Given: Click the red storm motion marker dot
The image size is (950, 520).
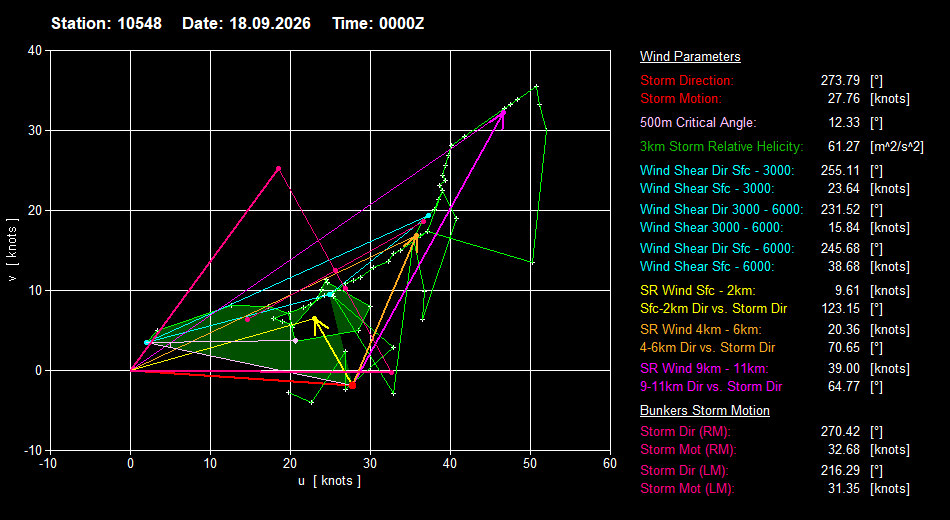Looking at the screenshot, I should point(352,385).
